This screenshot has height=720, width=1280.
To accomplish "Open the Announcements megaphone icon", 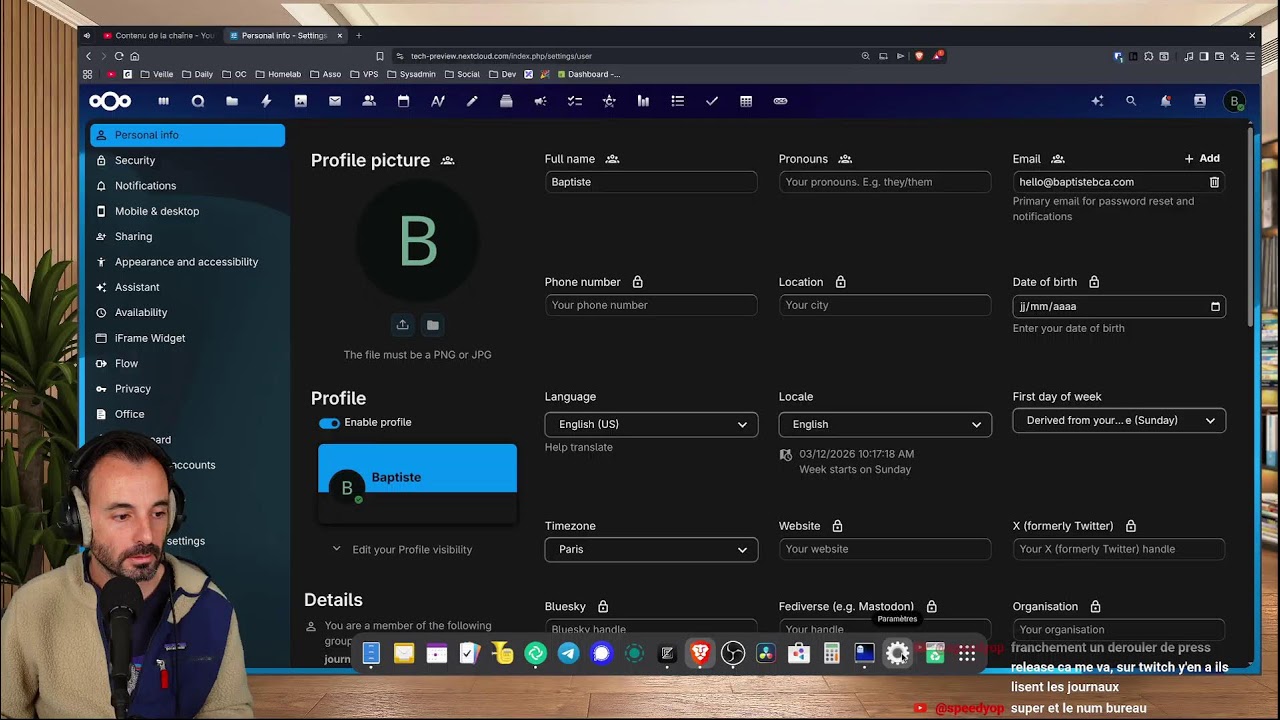I will [x=540, y=101].
